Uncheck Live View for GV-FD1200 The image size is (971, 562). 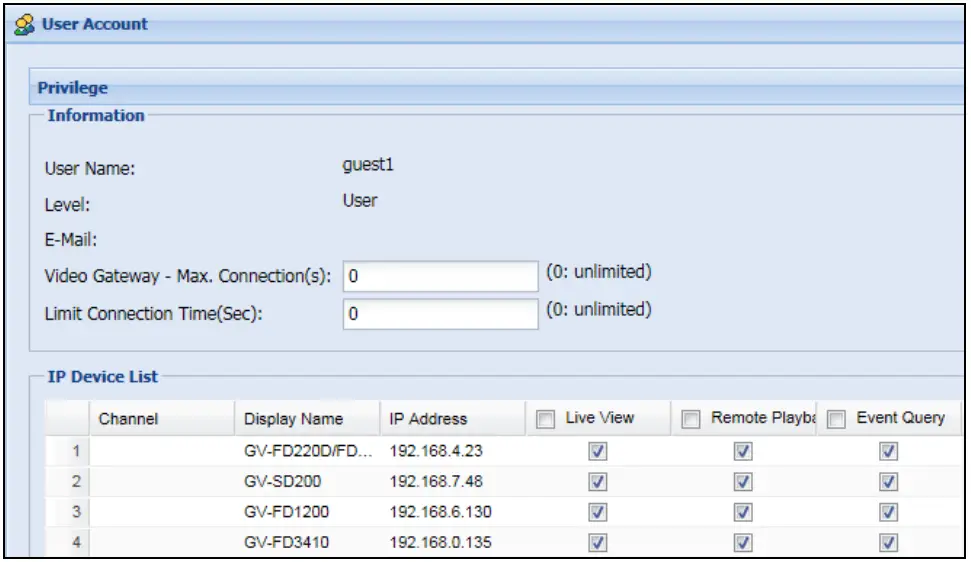click(598, 512)
